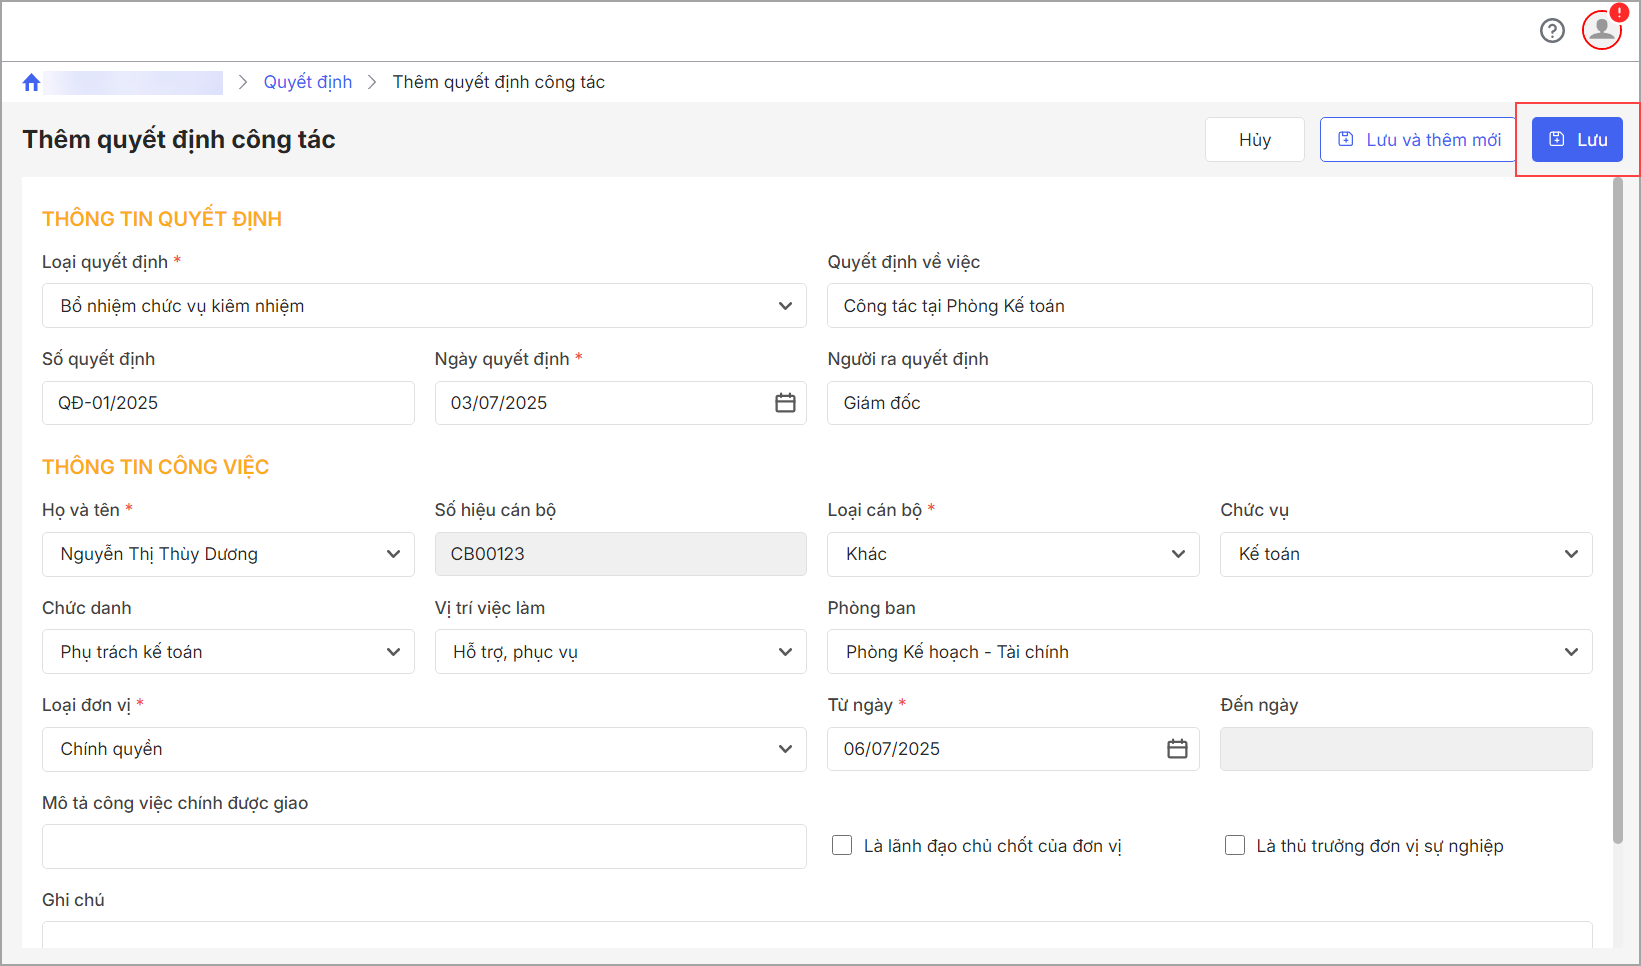The width and height of the screenshot is (1641, 966).
Task: Click the Mô tả công việc text field
Action: click(x=424, y=846)
